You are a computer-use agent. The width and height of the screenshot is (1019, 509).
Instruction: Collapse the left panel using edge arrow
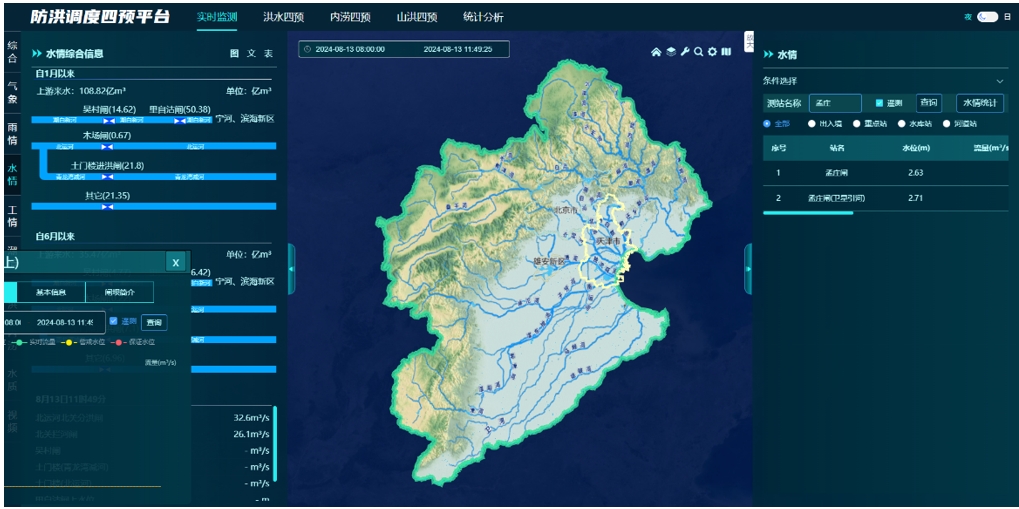coord(291,268)
